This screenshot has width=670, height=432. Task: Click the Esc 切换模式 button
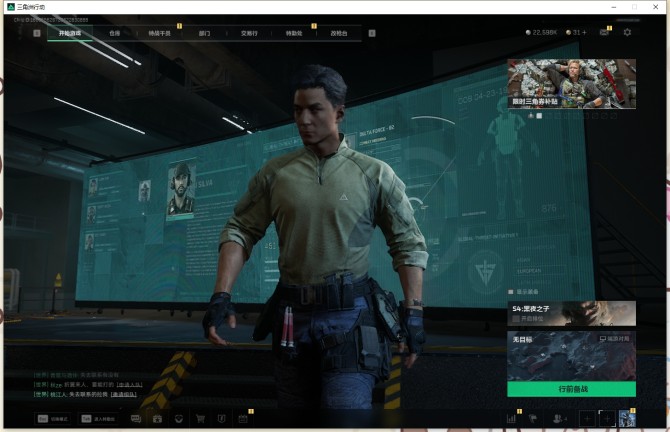pyautogui.click(x=53, y=419)
